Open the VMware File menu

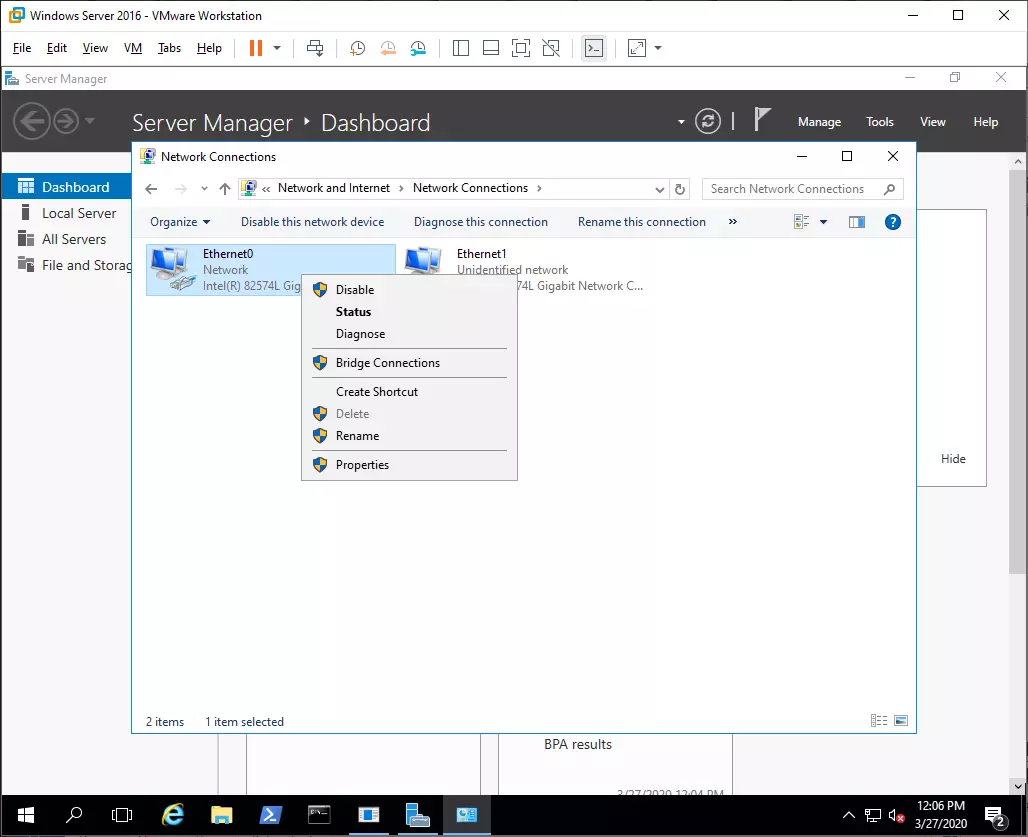(x=22, y=48)
